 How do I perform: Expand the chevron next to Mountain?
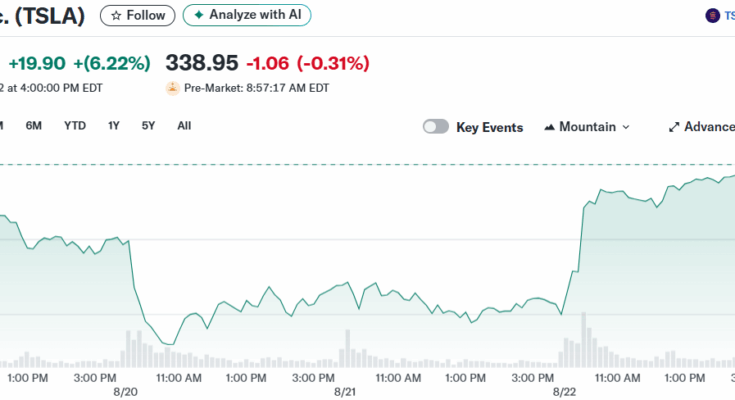tap(626, 127)
